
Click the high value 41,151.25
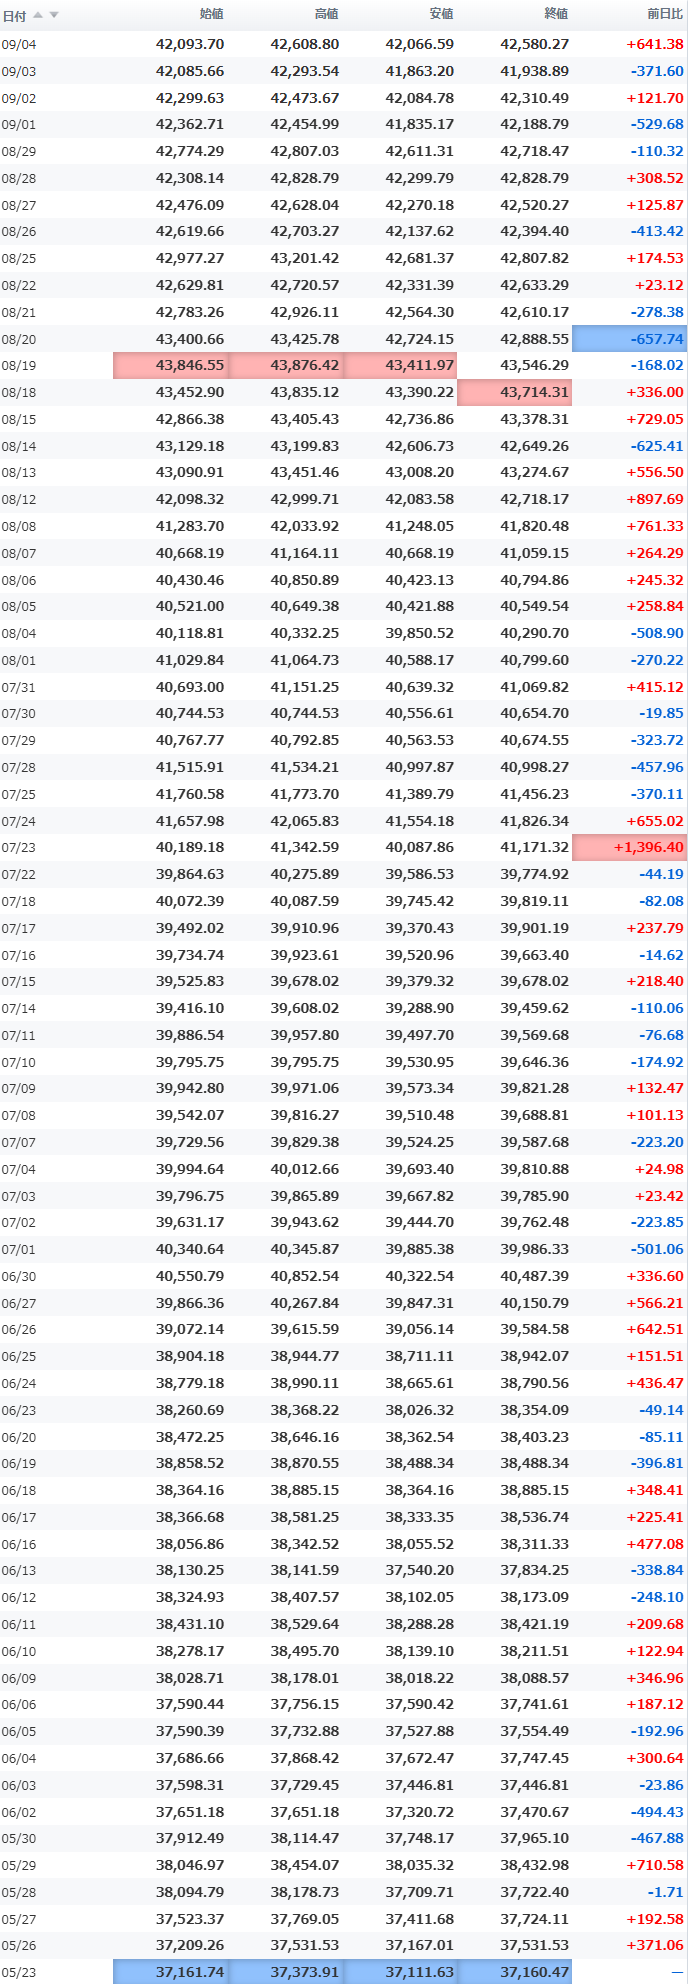coord(305,688)
